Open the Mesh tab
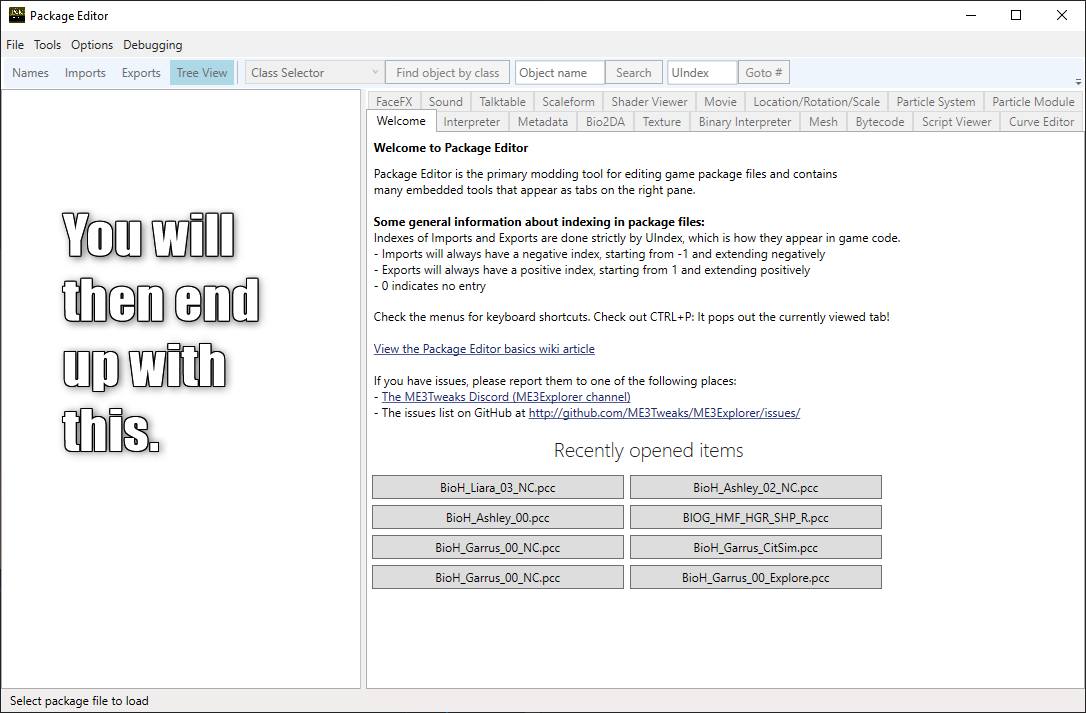The height and width of the screenshot is (713, 1086). (x=823, y=121)
